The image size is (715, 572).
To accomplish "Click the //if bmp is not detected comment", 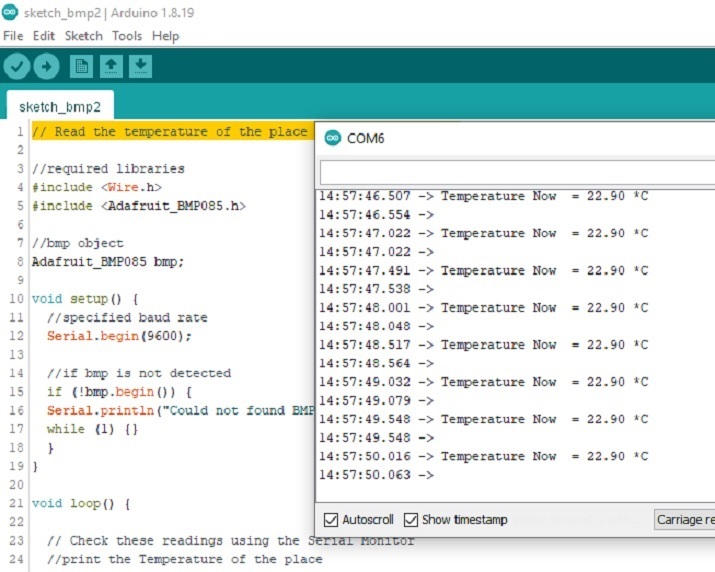I will point(139,373).
